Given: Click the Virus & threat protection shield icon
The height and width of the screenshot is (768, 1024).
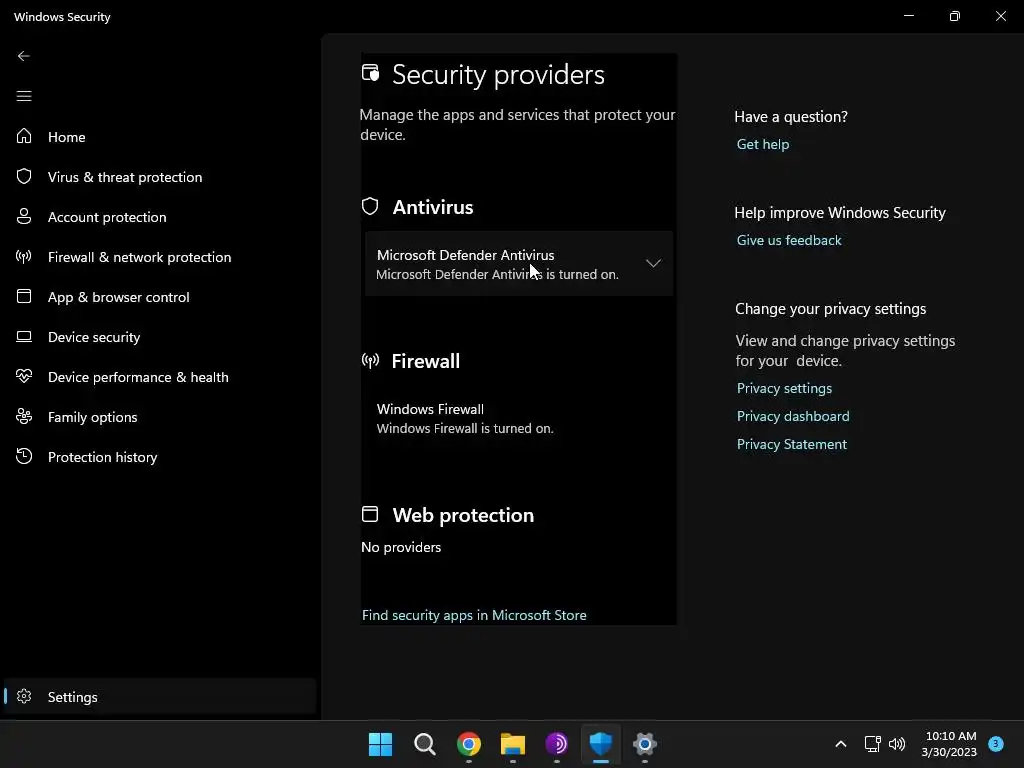Looking at the screenshot, I should (24, 176).
